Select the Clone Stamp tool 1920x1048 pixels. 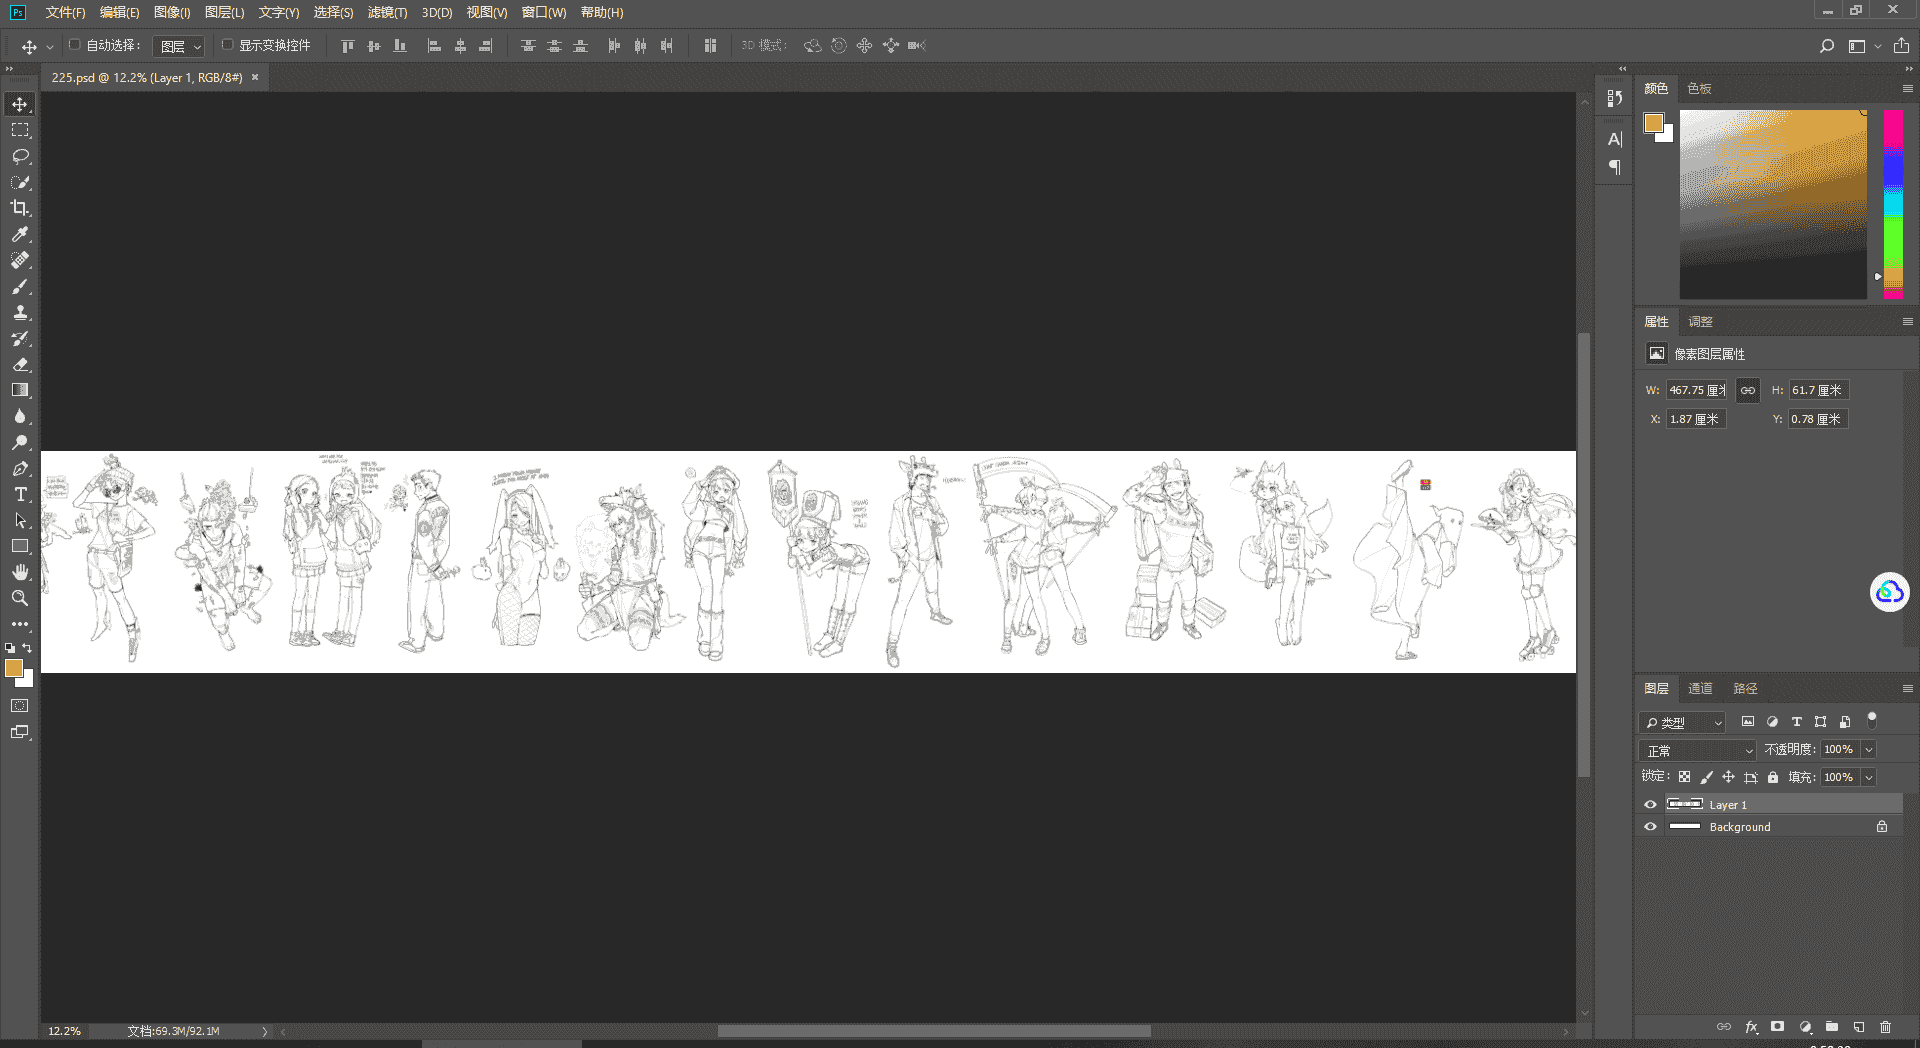coord(20,312)
